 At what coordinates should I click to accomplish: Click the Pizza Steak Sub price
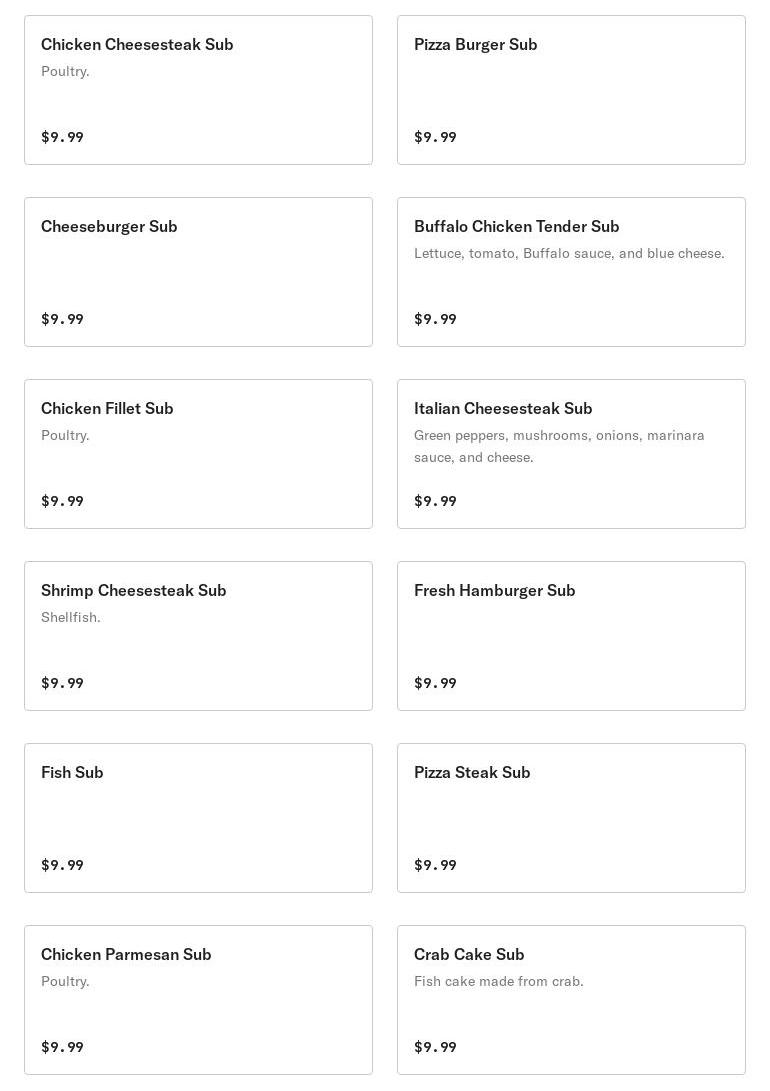coord(435,865)
